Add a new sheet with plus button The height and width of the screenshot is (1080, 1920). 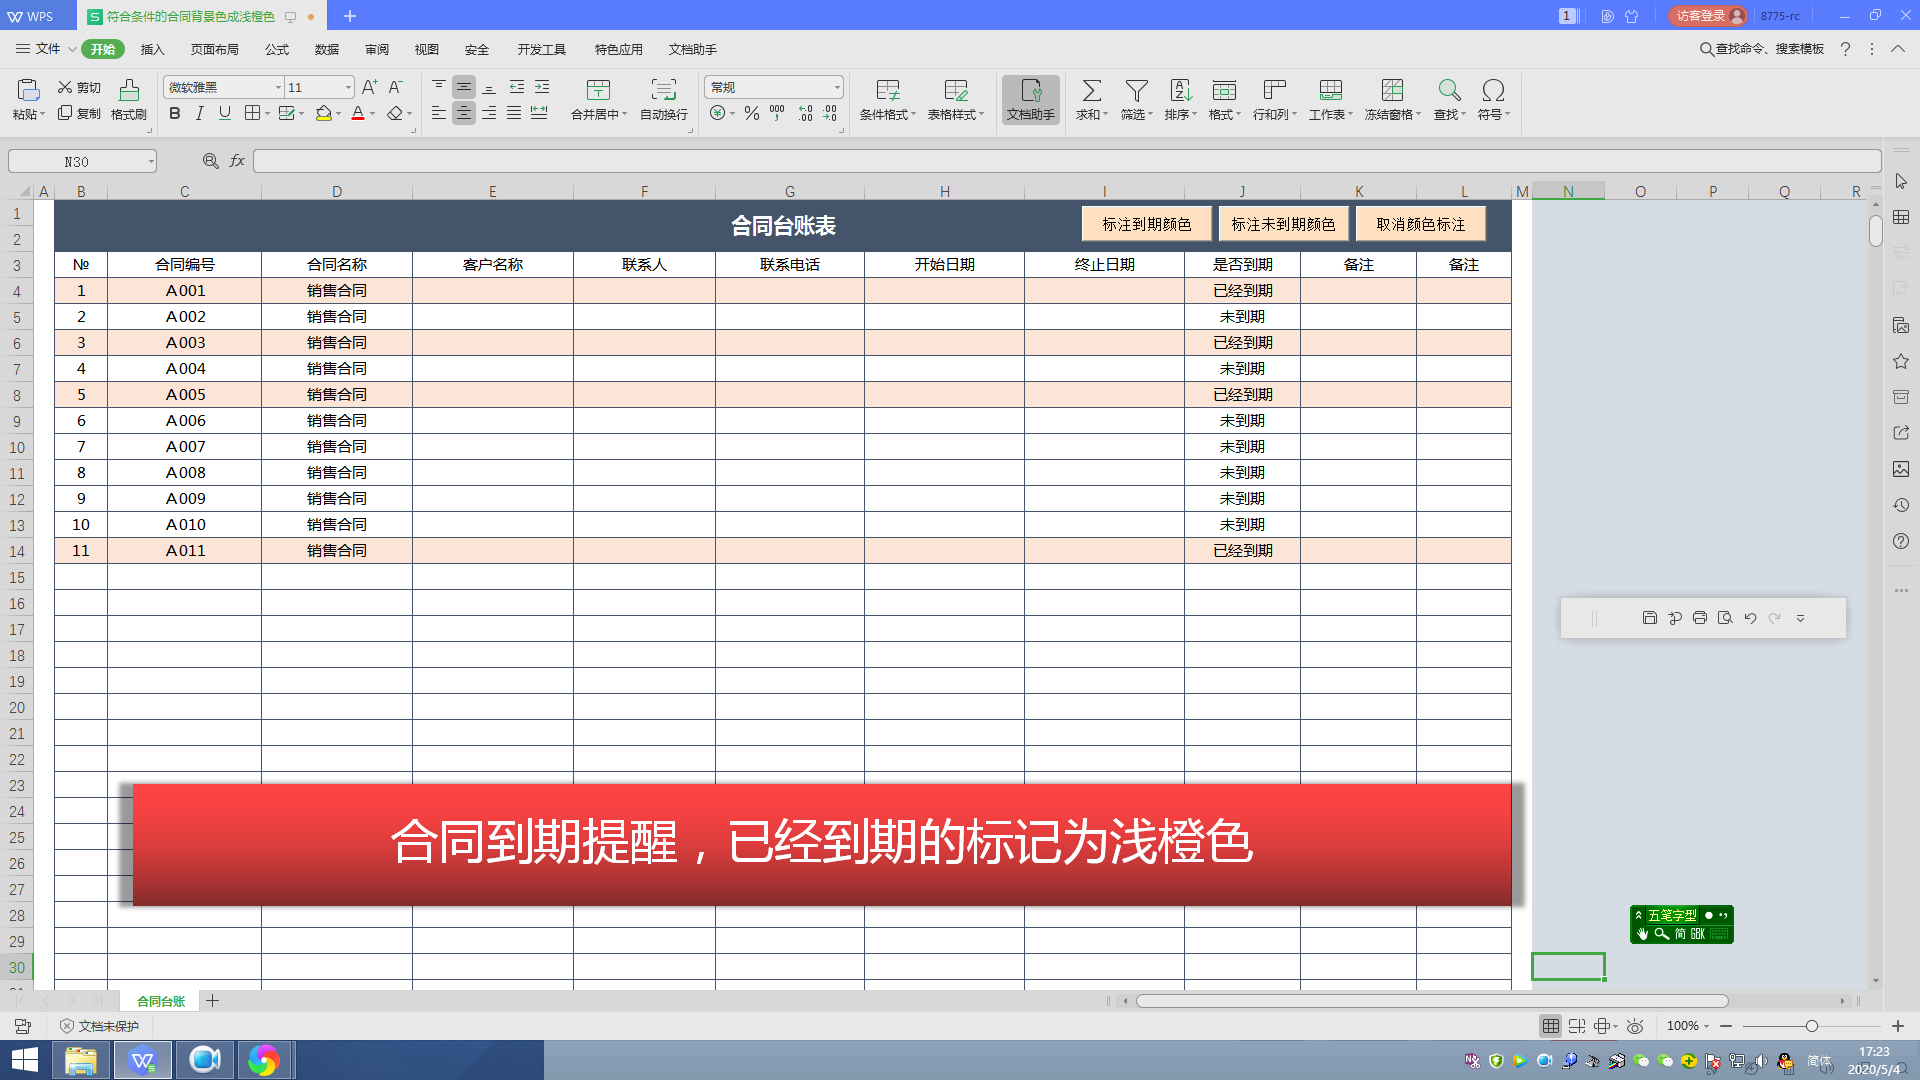213,1001
